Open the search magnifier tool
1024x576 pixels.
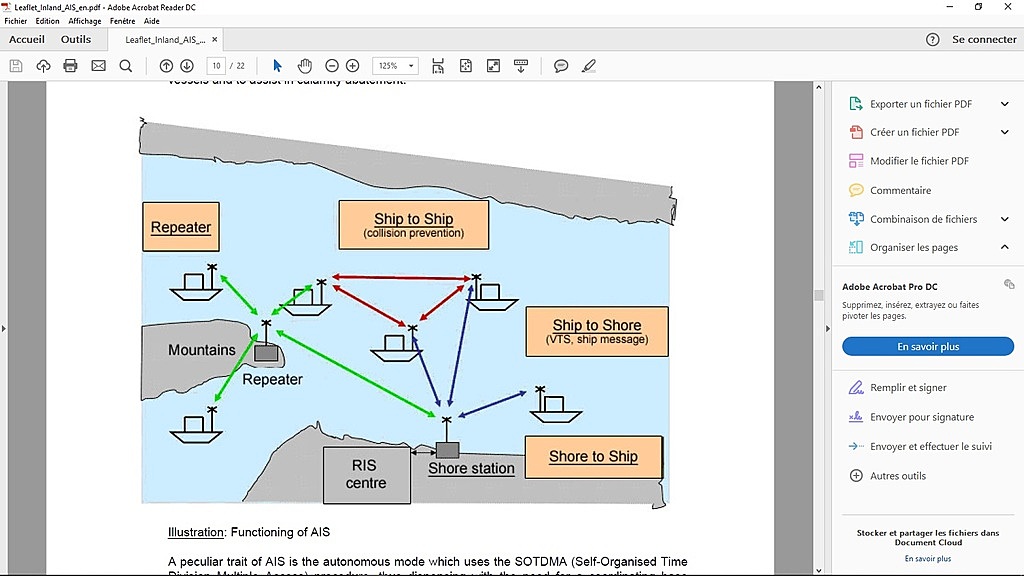pyautogui.click(x=126, y=66)
